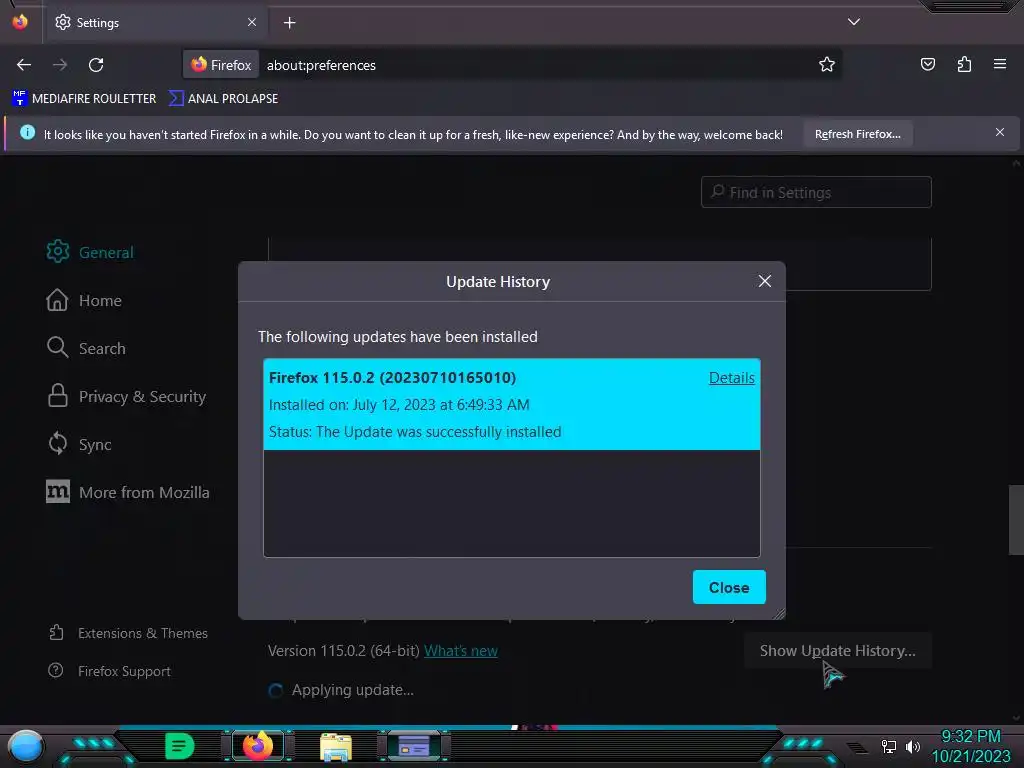The height and width of the screenshot is (768, 1024).
Task: Select the Home settings category
Action: [x=84, y=300]
